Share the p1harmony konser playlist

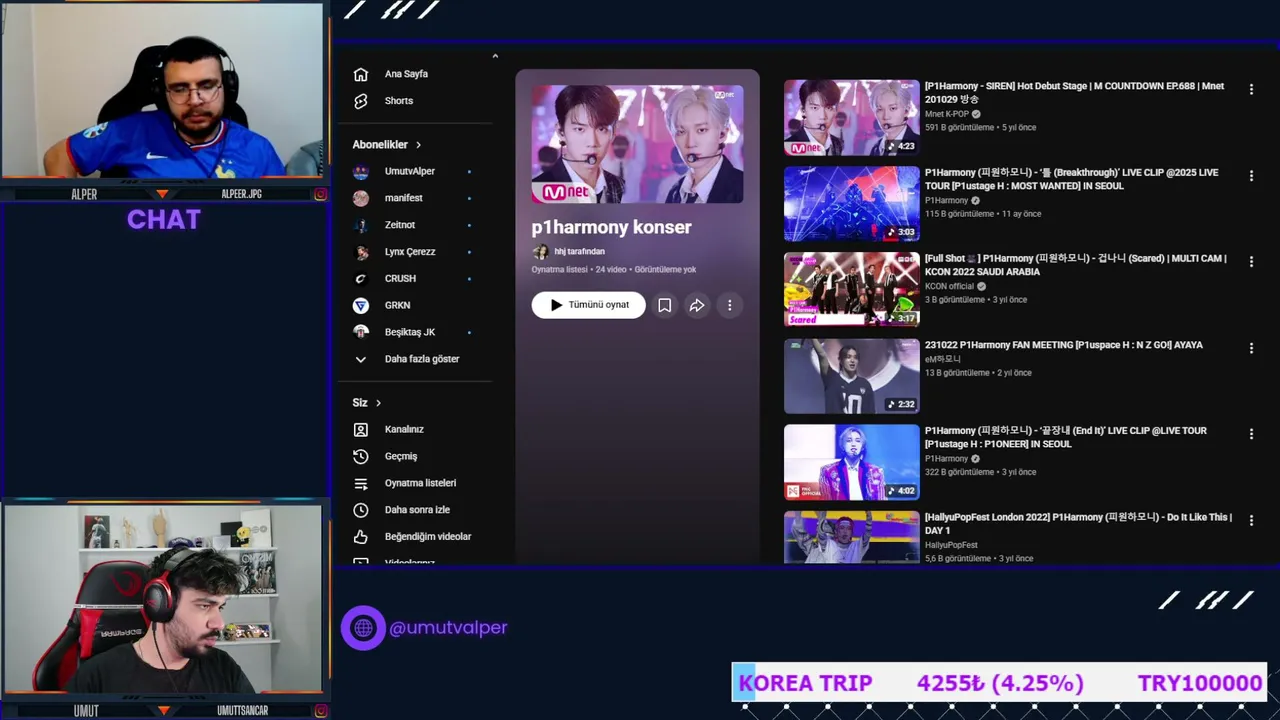coord(697,305)
